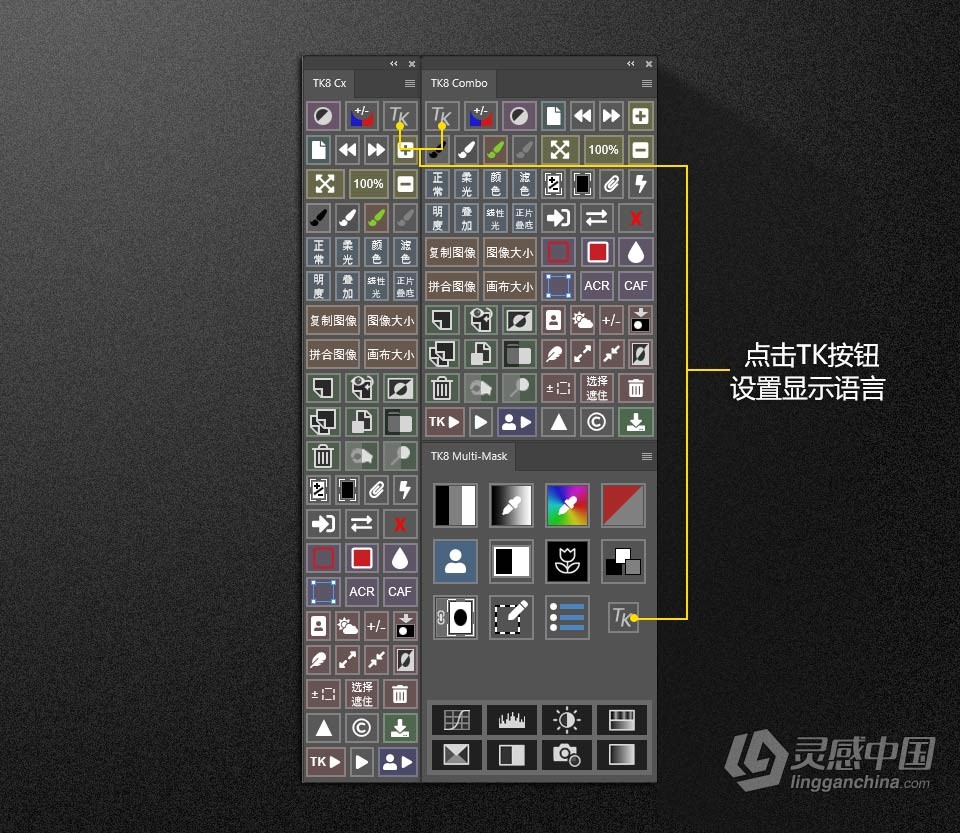Click the 100% zoom button in TK8 Combo
Image resolution: width=960 pixels, height=833 pixels.
click(603, 149)
